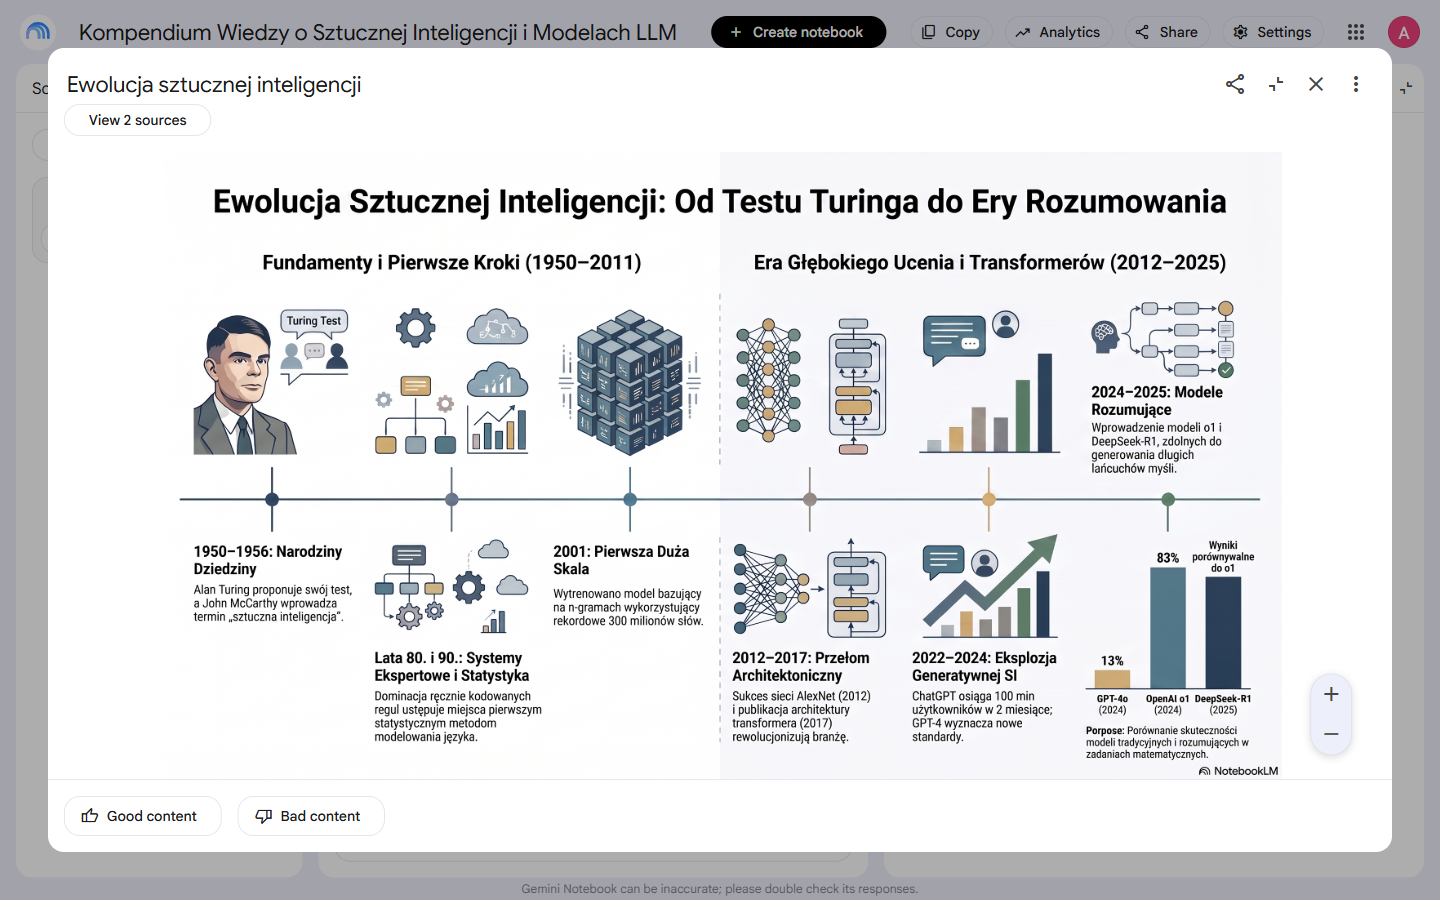
Task: Click the collapse panel icon behind the dialog, right edge
Action: (x=1406, y=88)
